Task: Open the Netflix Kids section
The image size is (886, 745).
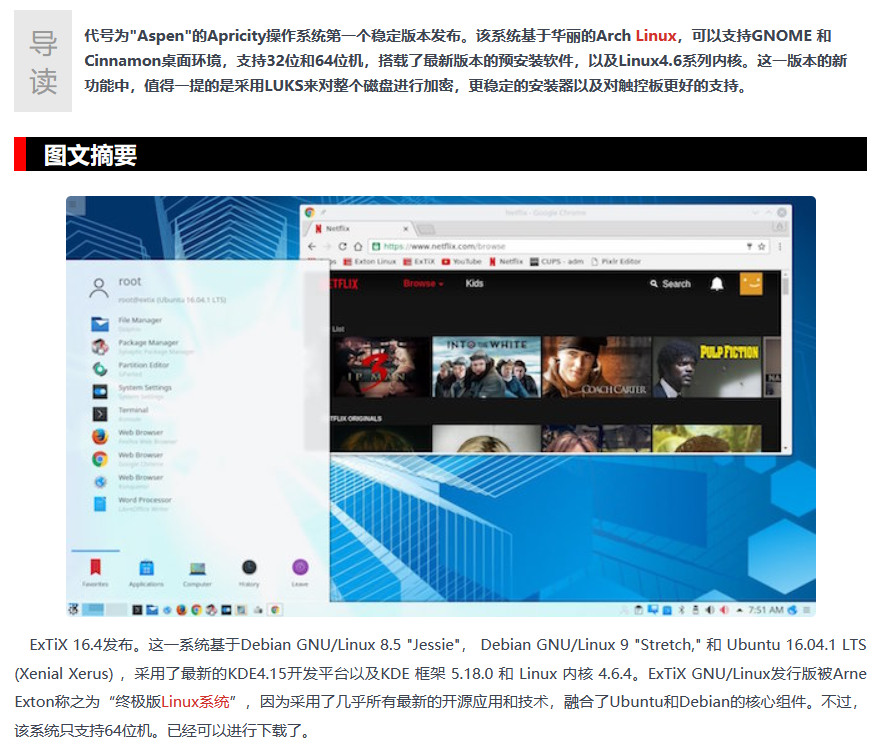Action: tap(474, 284)
